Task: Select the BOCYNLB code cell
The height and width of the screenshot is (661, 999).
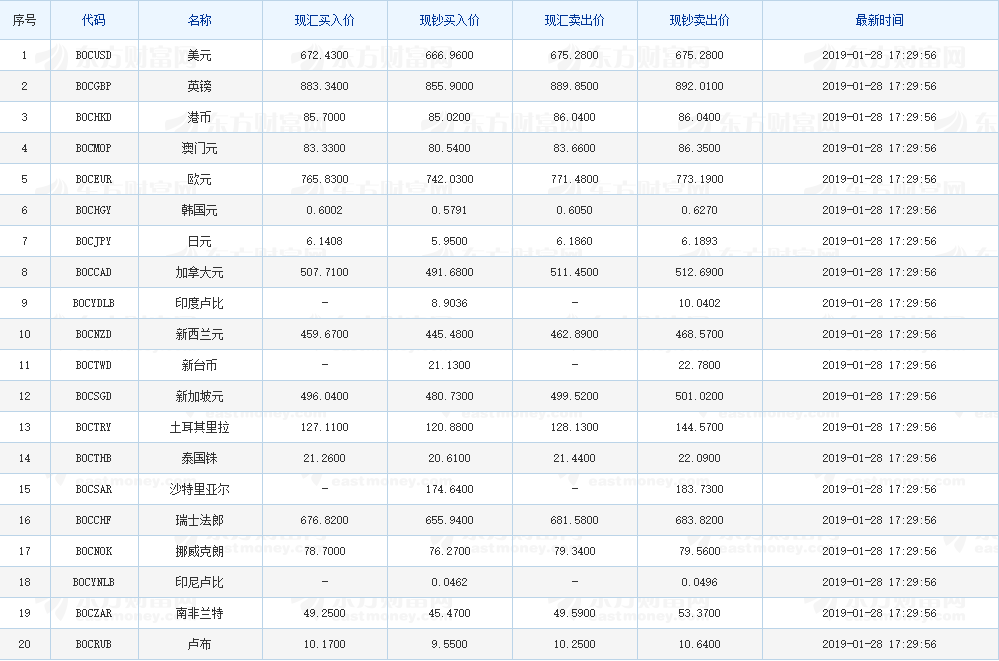Action: (94, 583)
